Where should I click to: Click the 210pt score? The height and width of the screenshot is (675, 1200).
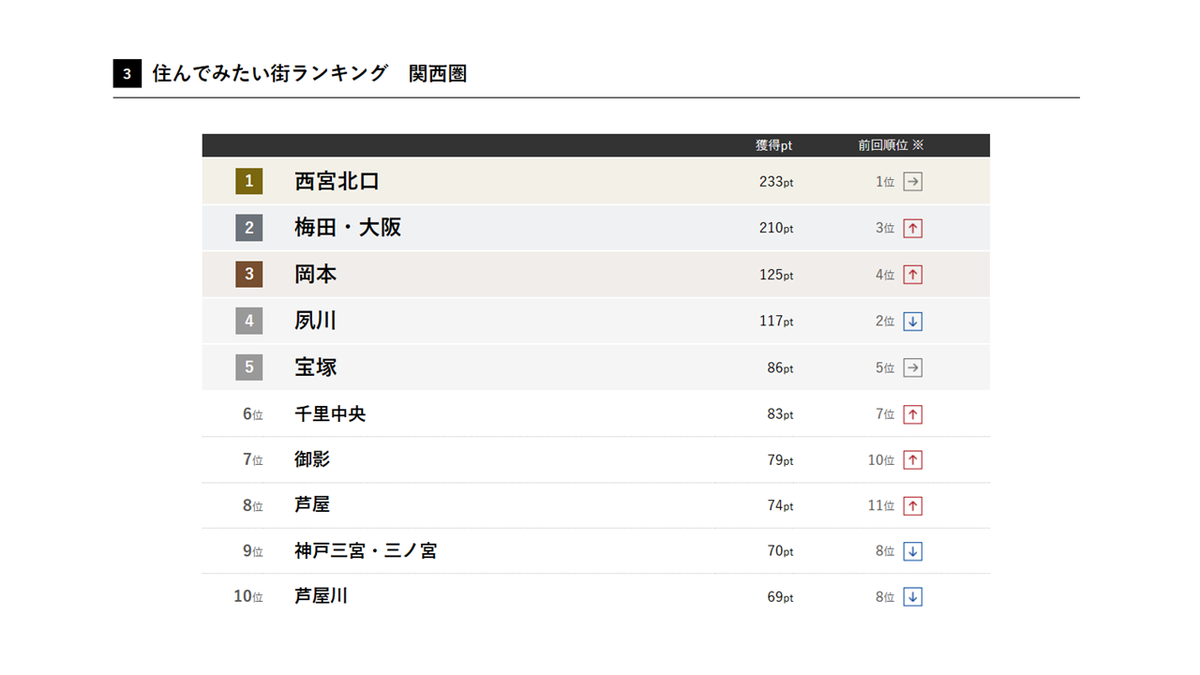click(x=776, y=228)
